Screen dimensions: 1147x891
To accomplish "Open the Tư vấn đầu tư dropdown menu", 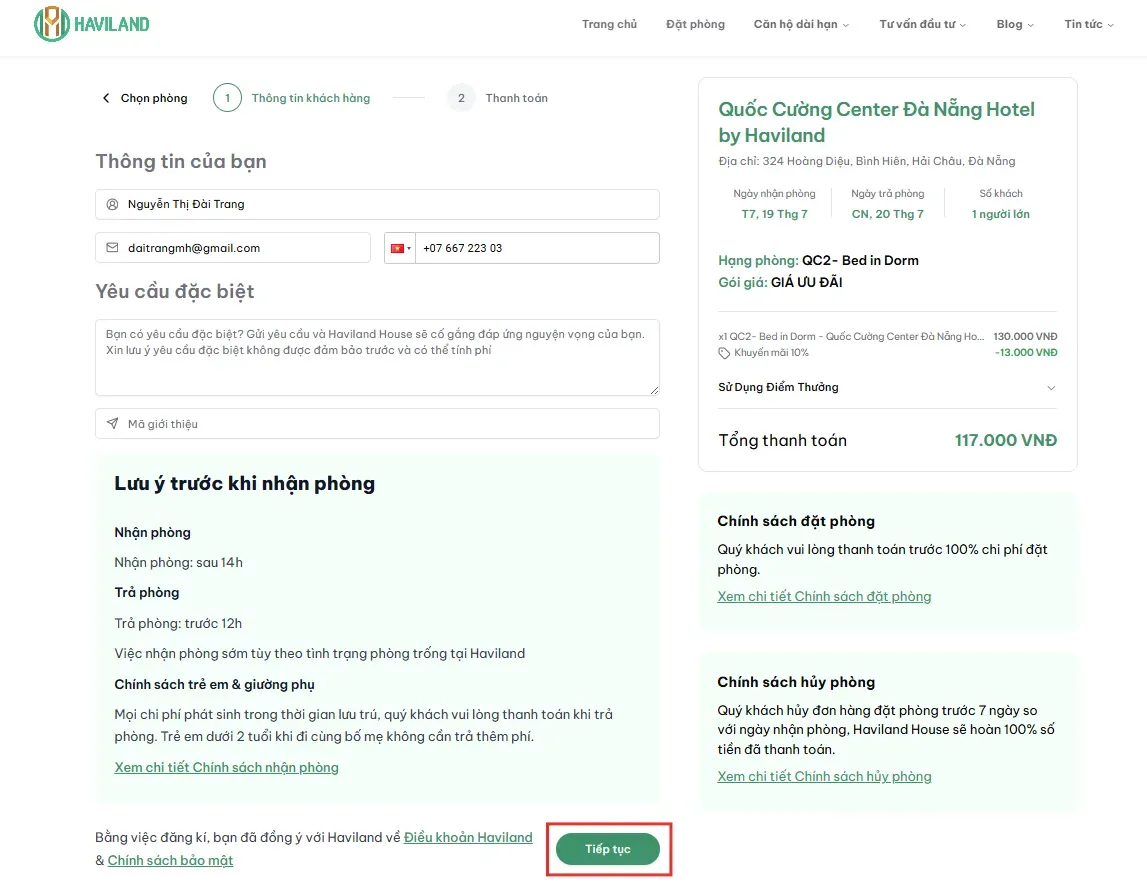I will 922,24.
